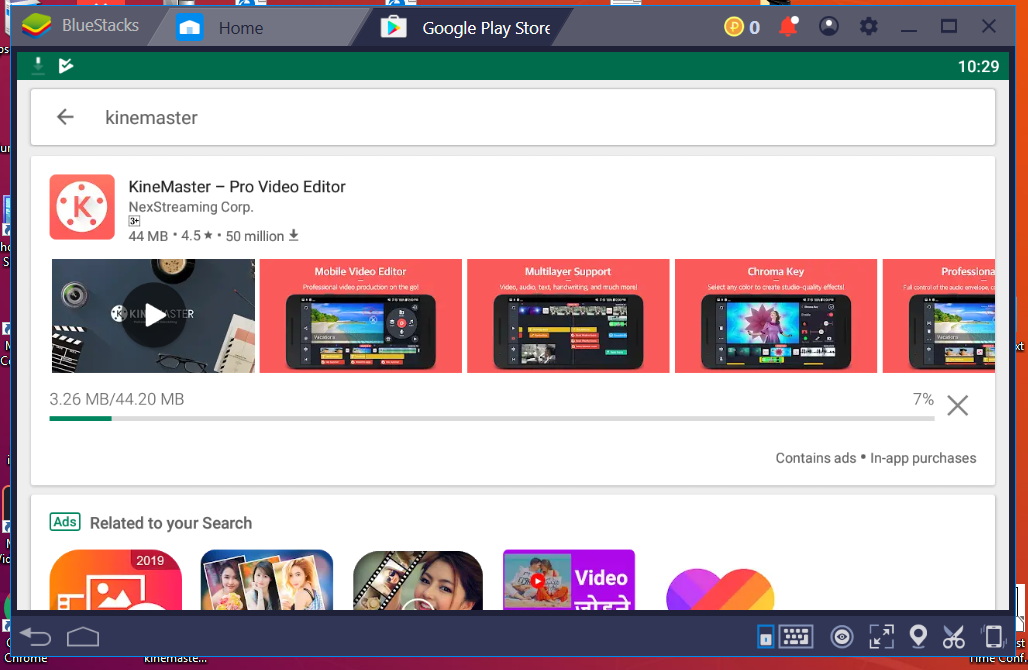Viewport: 1028px width, 670px height.
Task: Click the 4.5 star rating text
Action: point(197,235)
